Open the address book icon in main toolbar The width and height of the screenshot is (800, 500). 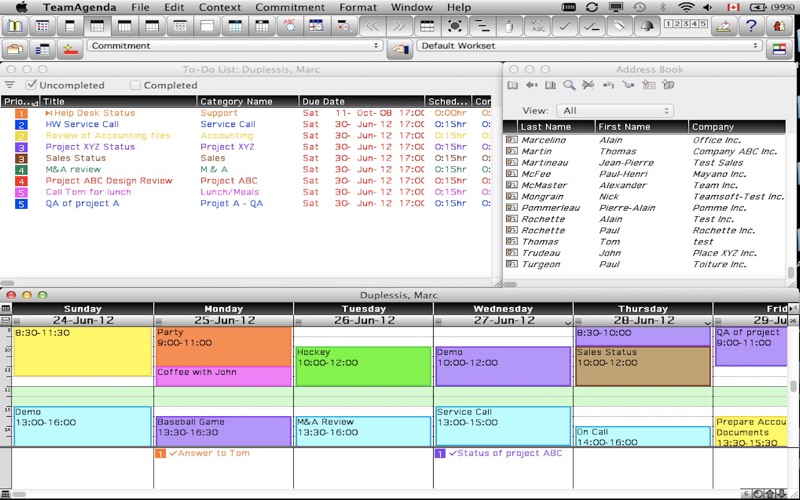(15, 26)
